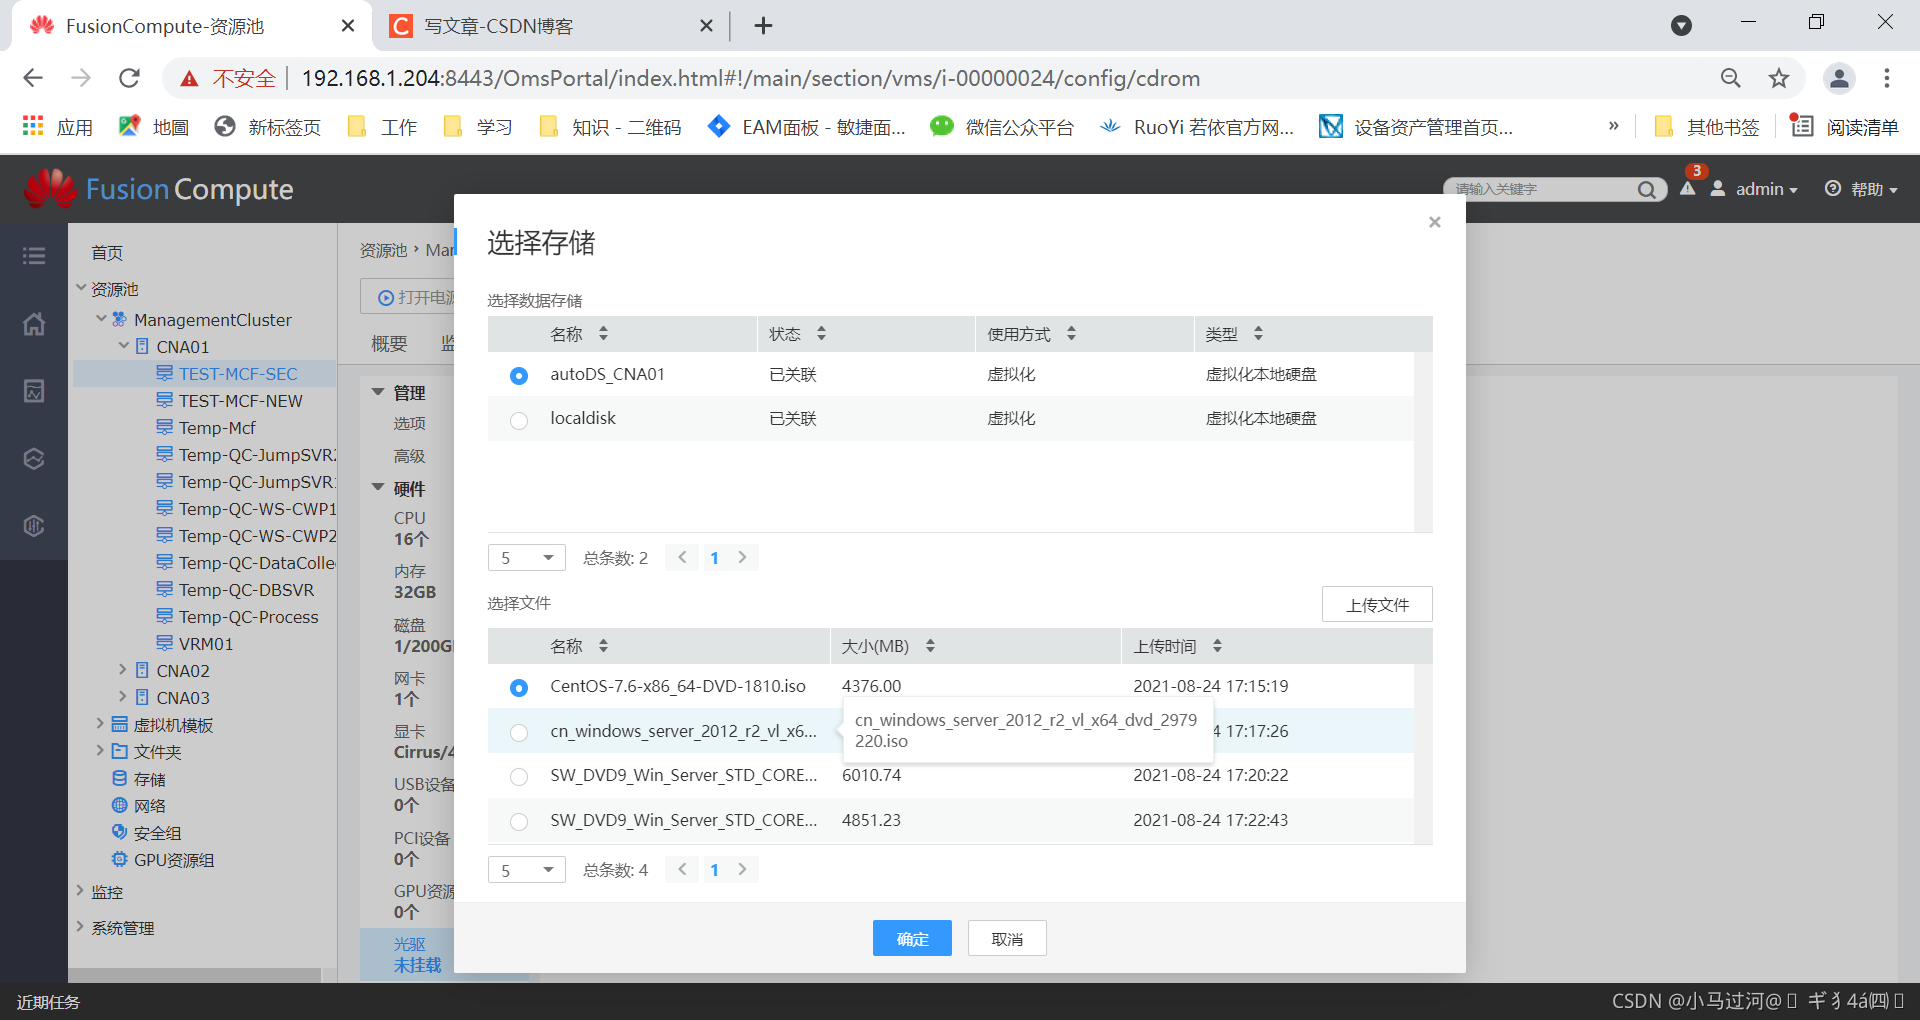Select the resource pool hexagon icon in sidebar
Screen dimensions: 1920x1020
pos(33,458)
